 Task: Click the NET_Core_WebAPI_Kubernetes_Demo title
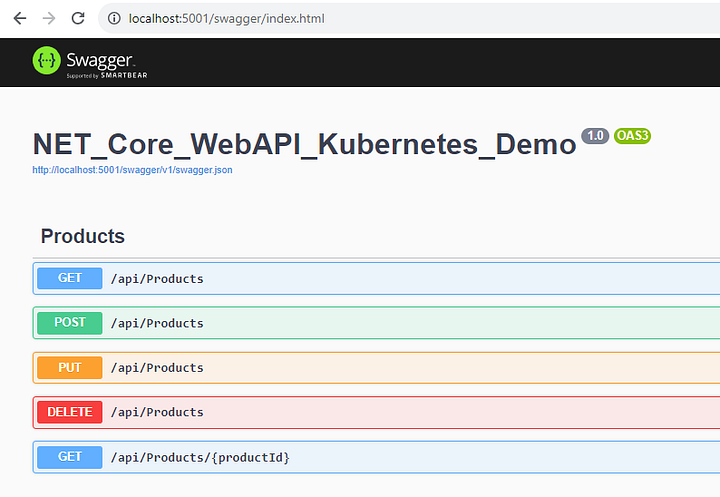click(304, 144)
